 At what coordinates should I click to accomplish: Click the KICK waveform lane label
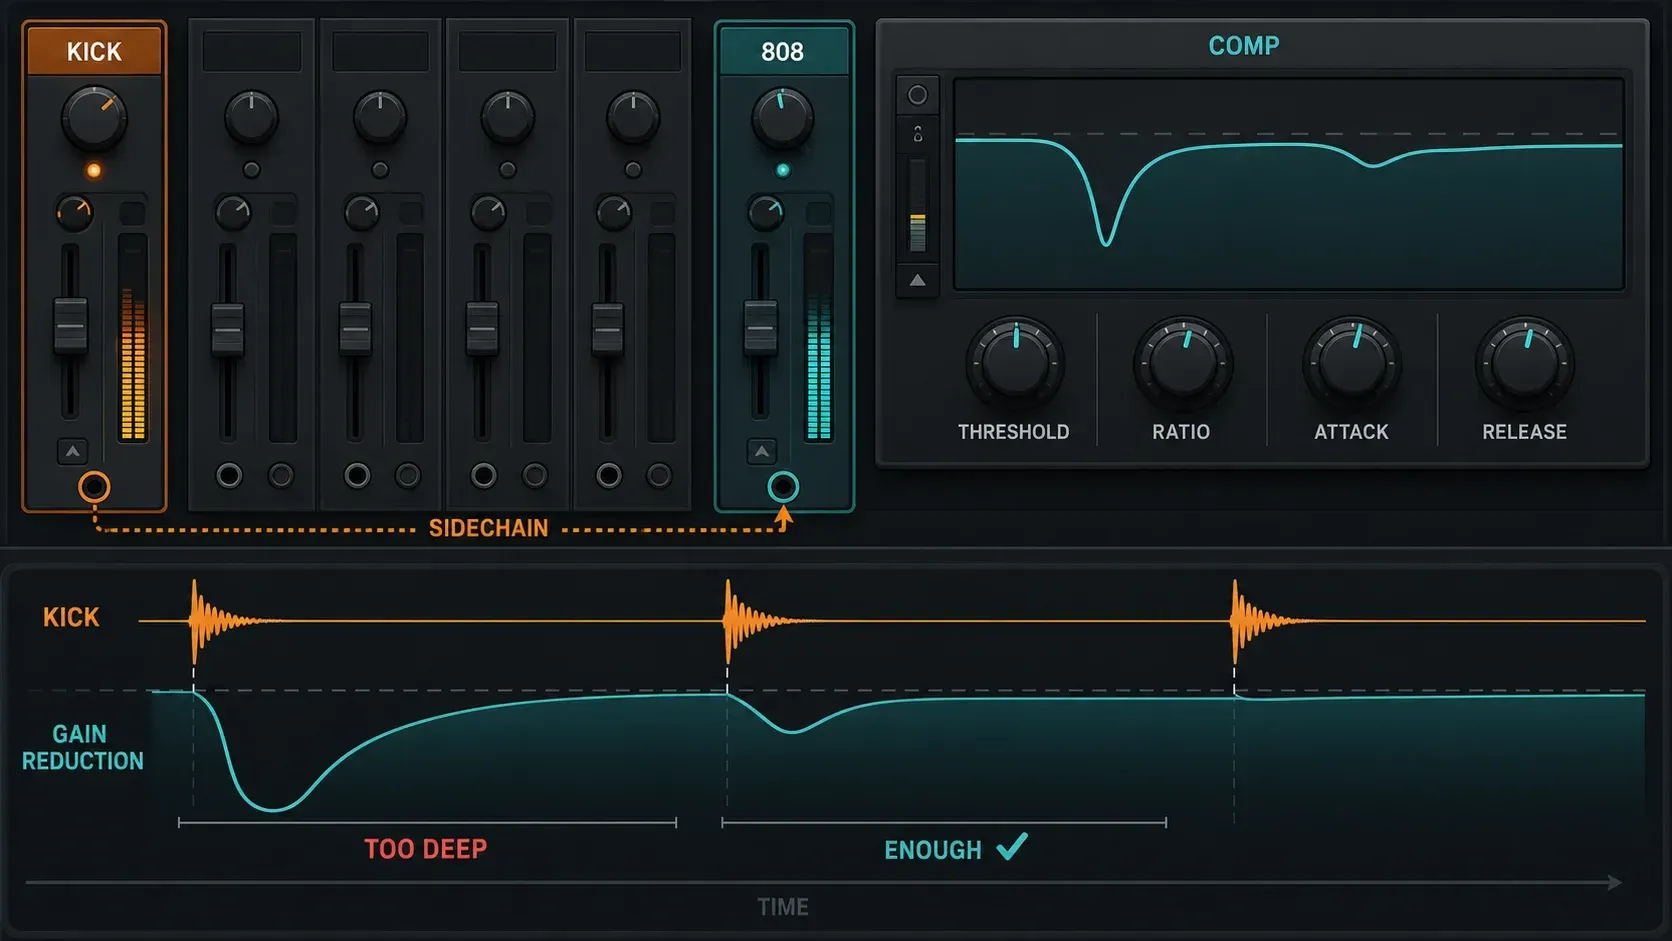(x=71, y=617)
